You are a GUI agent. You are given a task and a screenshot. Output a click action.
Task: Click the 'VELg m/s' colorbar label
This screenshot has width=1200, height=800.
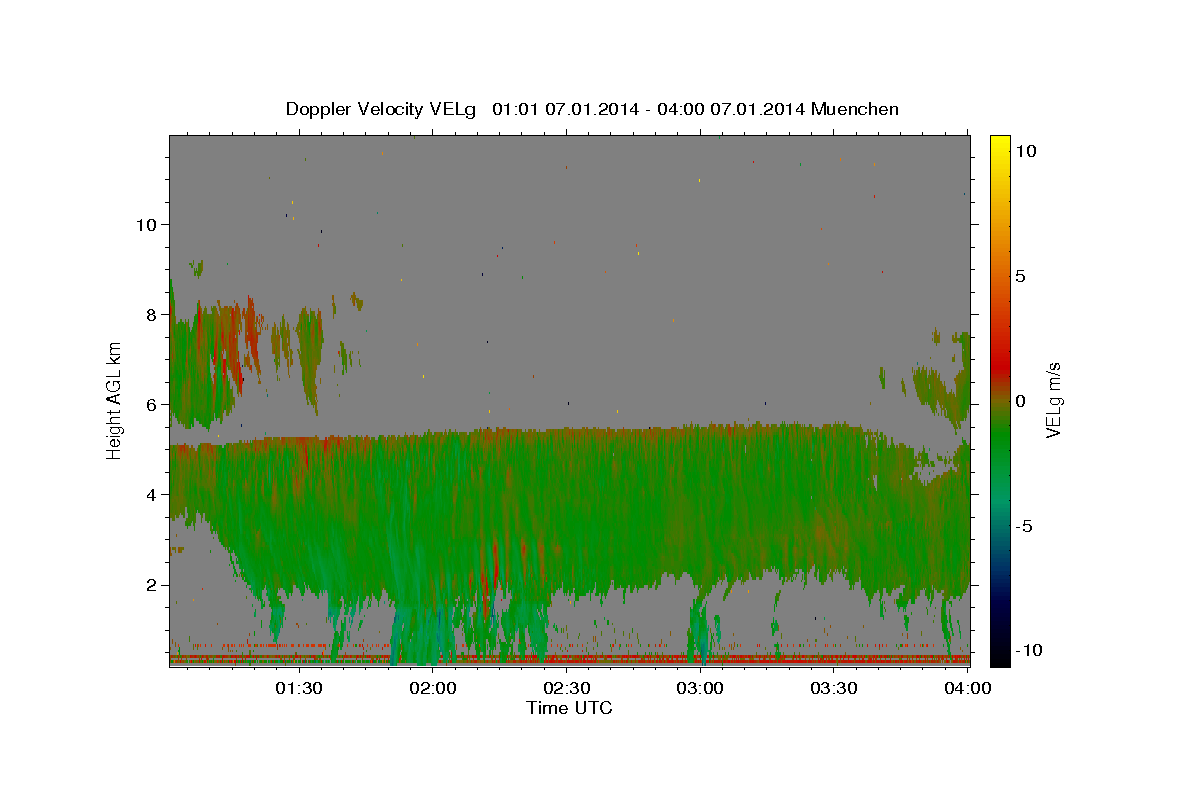[1053, 400]
